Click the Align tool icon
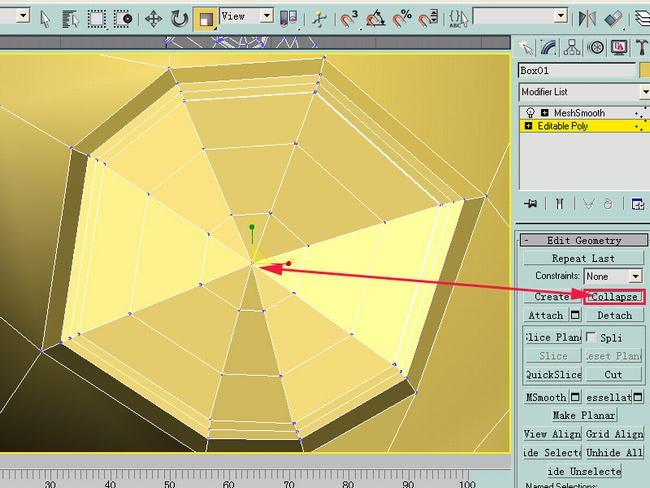The image size is (650, 488). coord(614,19)
